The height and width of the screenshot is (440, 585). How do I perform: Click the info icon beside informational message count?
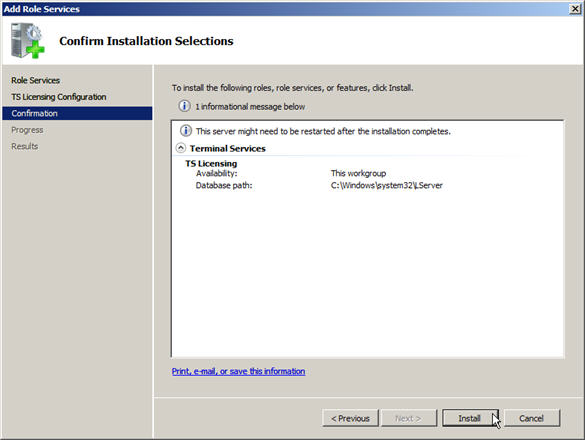pyautogui.click(x=184, y=106)
